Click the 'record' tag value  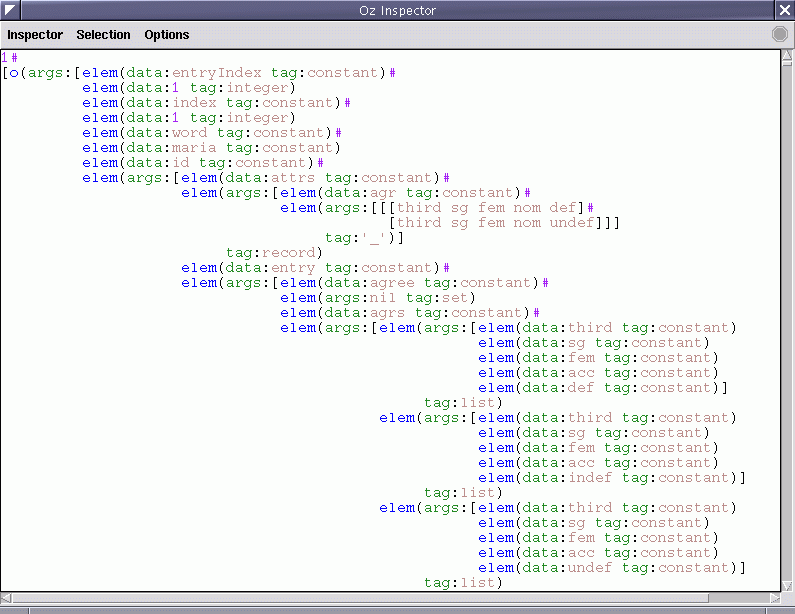288,253
